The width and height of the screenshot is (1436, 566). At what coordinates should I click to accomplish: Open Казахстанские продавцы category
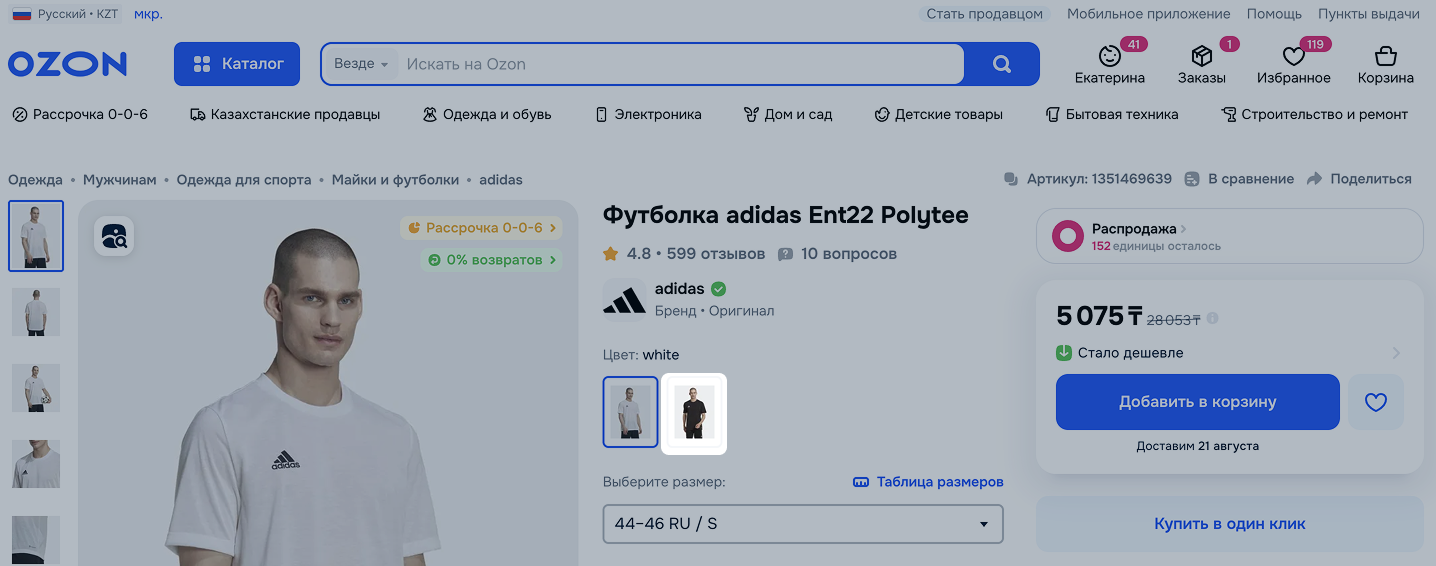click(x=285, y=114)
